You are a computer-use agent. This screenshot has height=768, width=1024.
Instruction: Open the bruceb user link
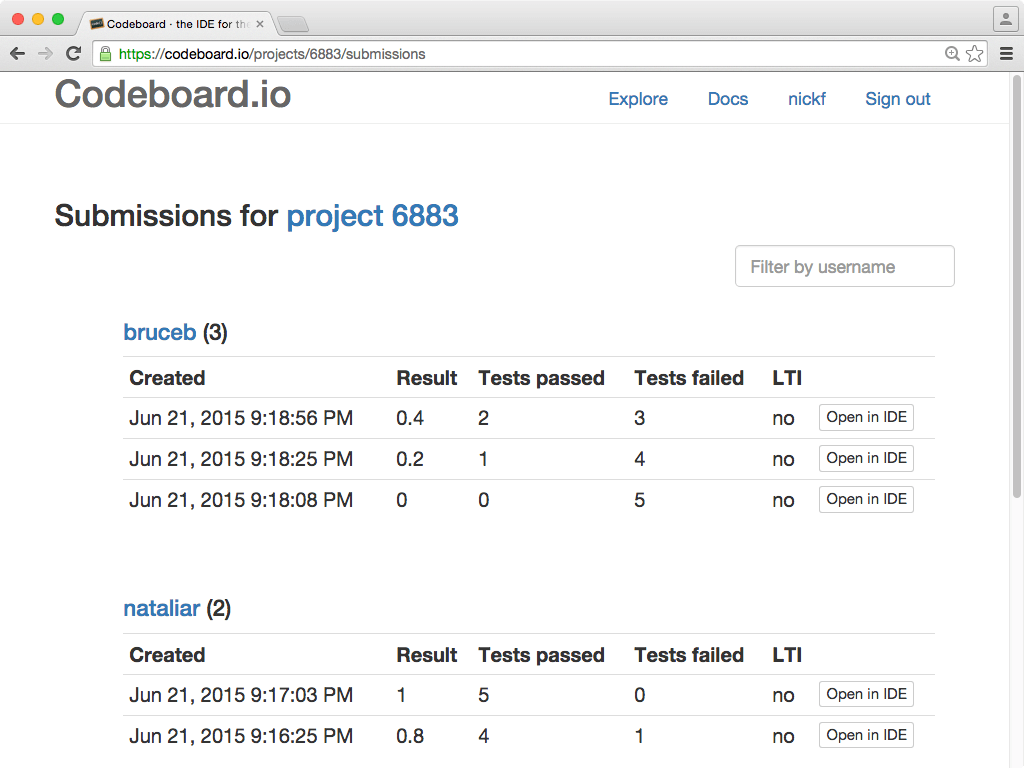click(x=160, y=332)
